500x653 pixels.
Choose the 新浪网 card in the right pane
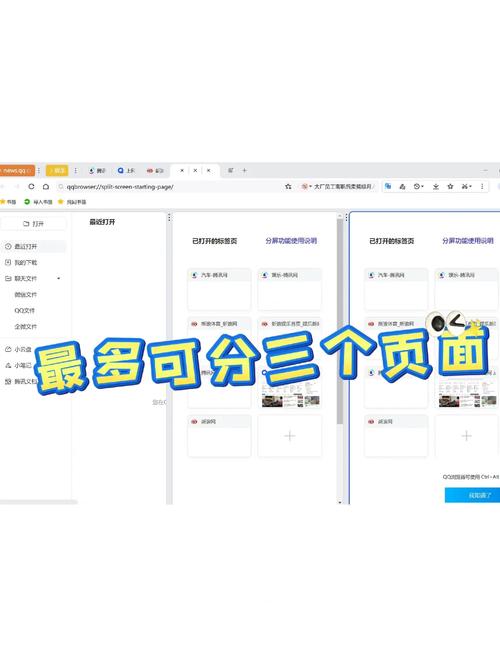pos(396,436)
